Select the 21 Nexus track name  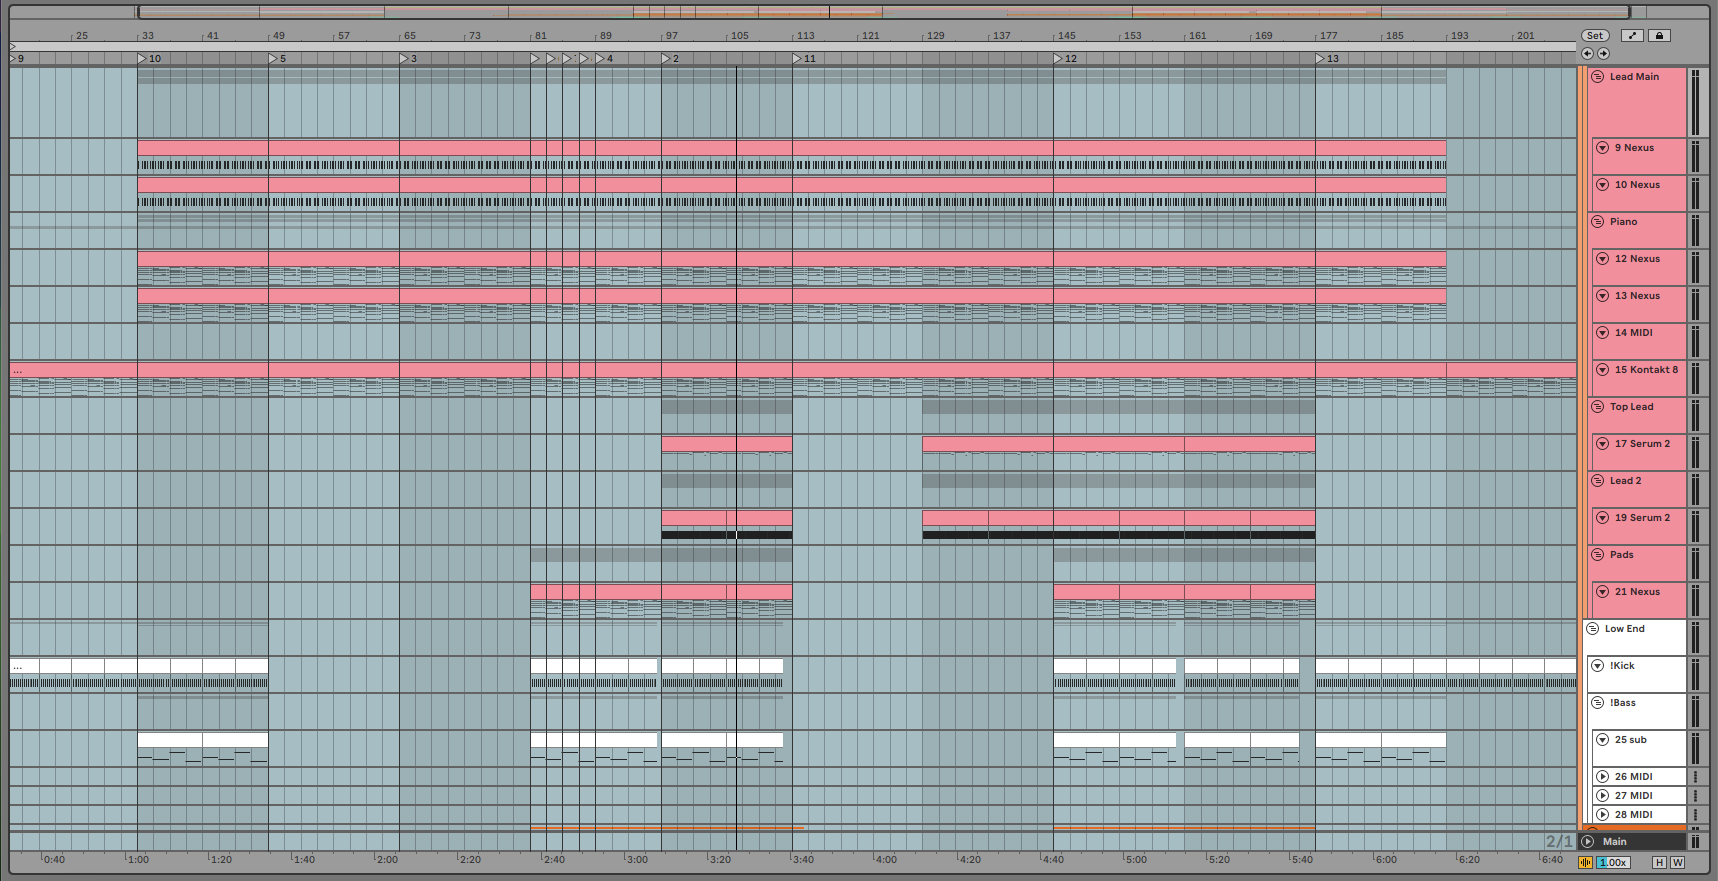(x=1637, y=592)
